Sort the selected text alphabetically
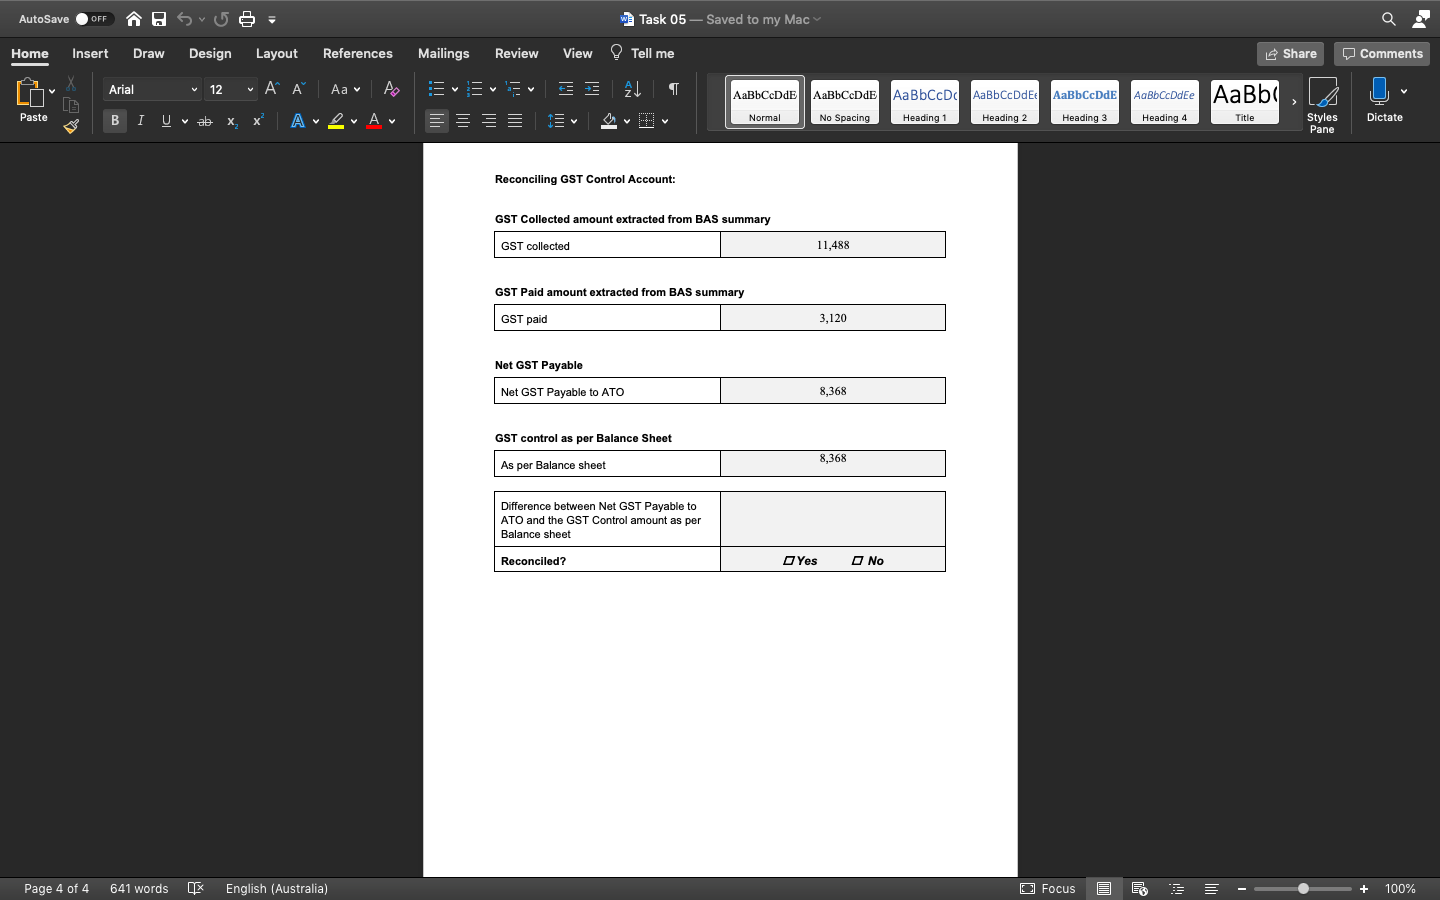Viewport: 1440px width, 900px height. click(x=633, y=89)
